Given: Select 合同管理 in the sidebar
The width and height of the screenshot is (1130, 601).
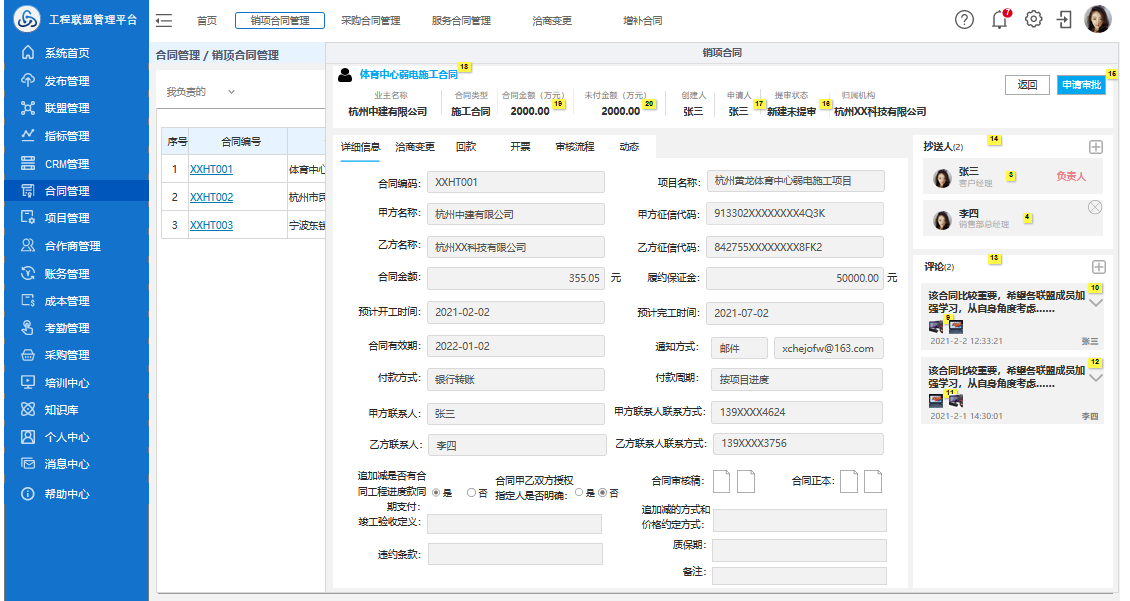Looking at the screenshot, I should [x=76, y=191].
